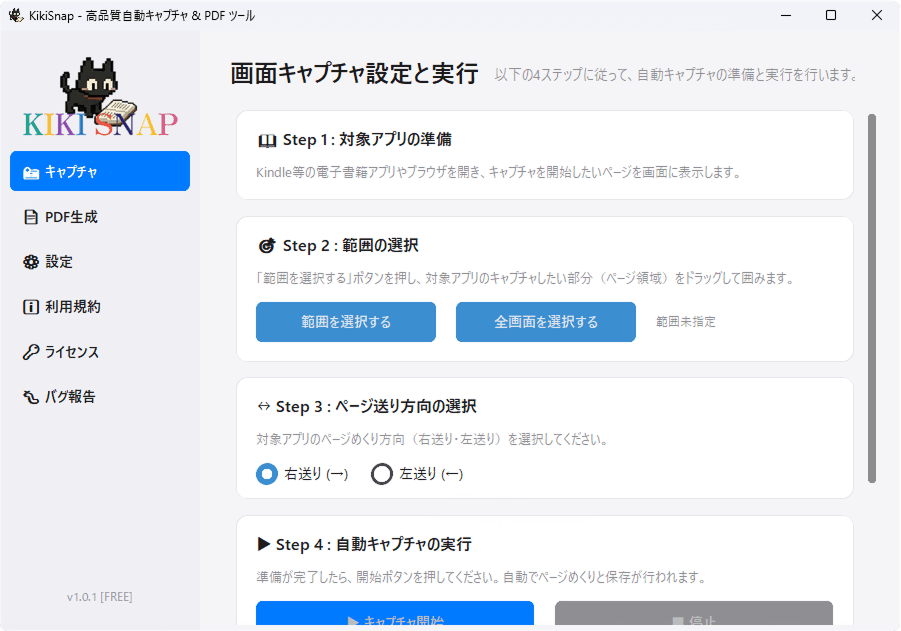Click the PDF生成 document icon
The image size is (901, 631).
point(31,217)
